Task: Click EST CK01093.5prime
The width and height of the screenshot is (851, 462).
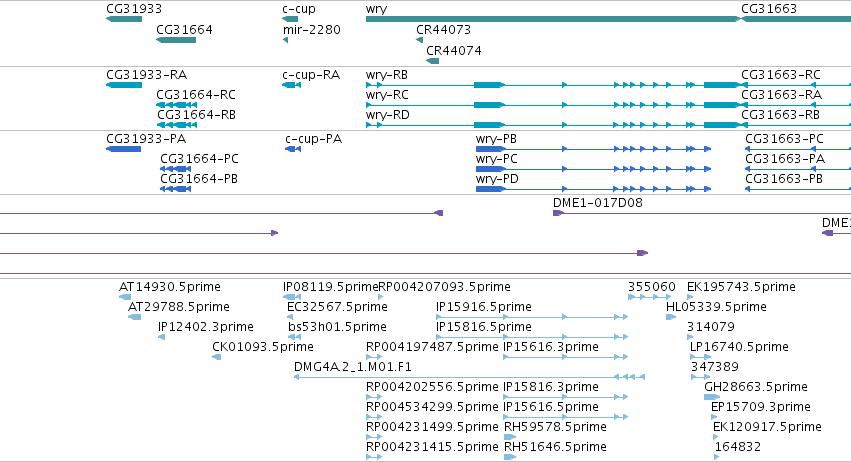Action: [x=263, y=347]
